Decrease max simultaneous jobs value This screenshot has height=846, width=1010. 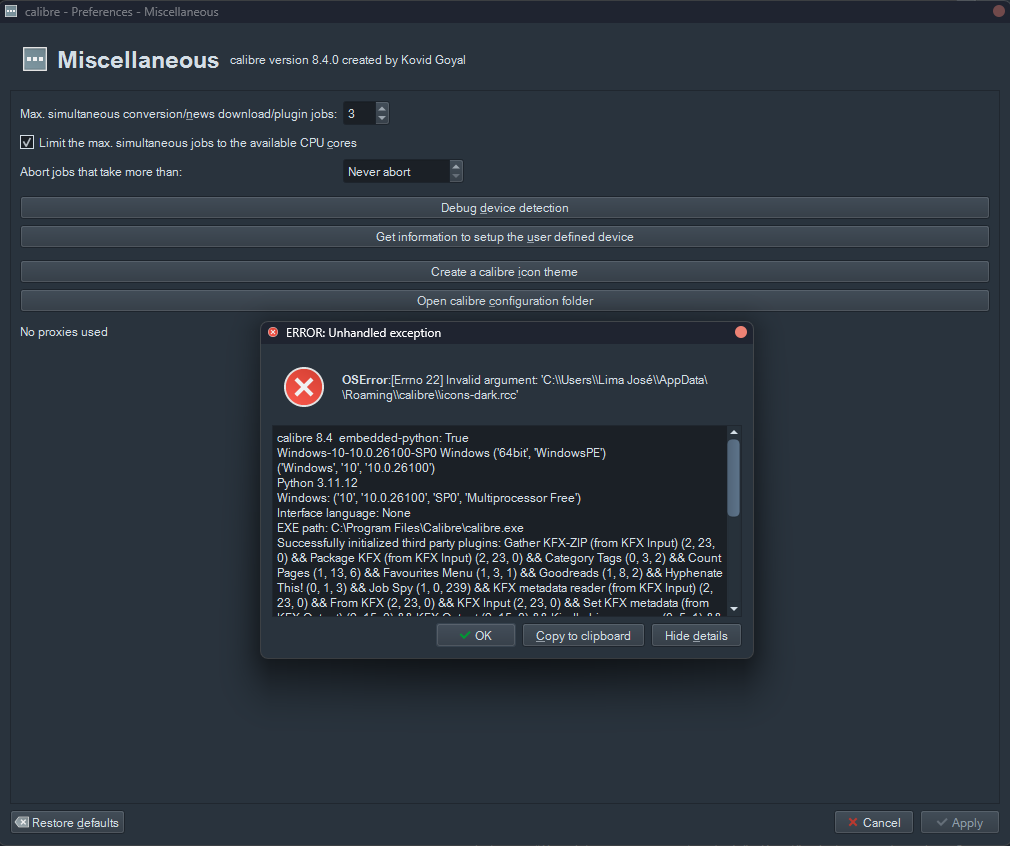click(x=382, y=119)
